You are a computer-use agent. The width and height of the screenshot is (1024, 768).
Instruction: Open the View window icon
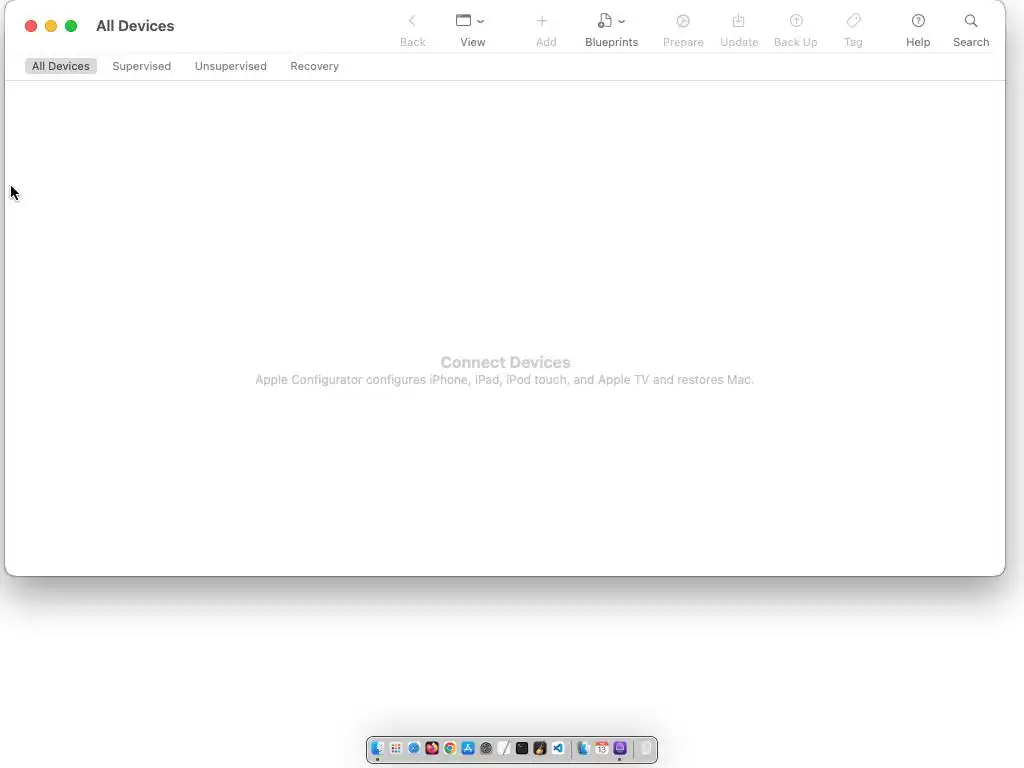[x=463, y=21]
